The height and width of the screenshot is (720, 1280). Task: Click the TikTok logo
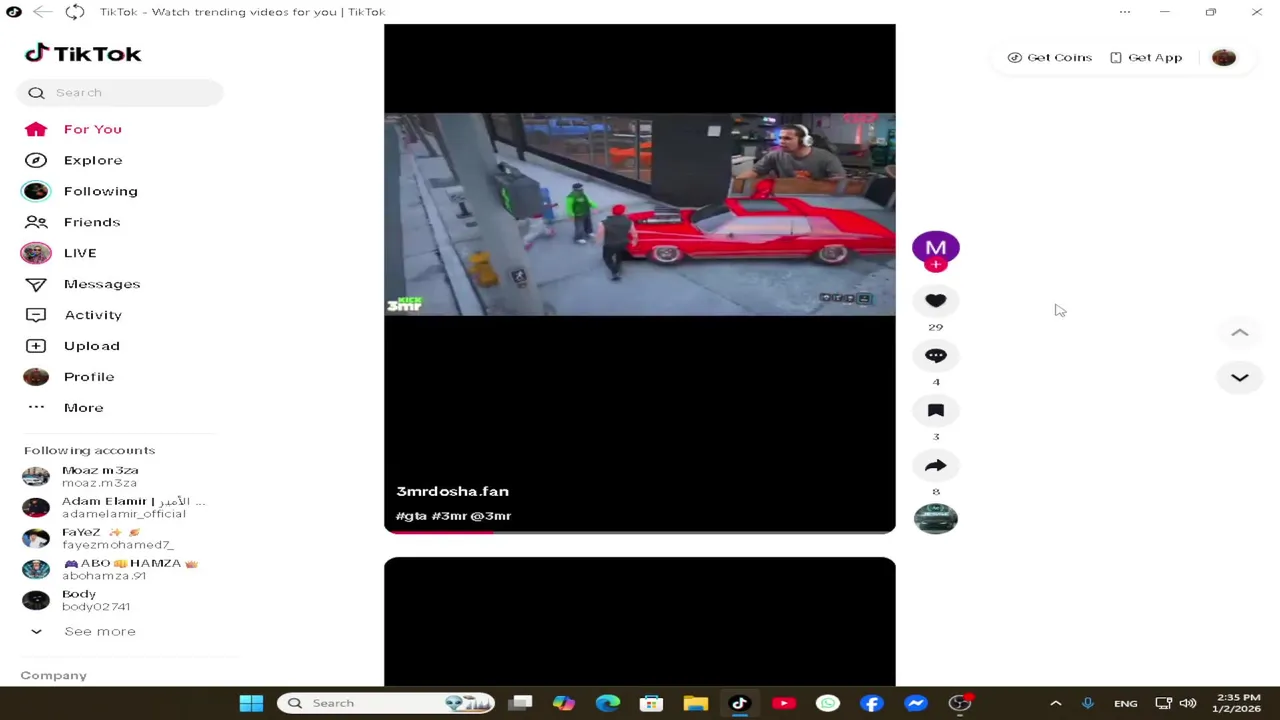tap(83, 54)
